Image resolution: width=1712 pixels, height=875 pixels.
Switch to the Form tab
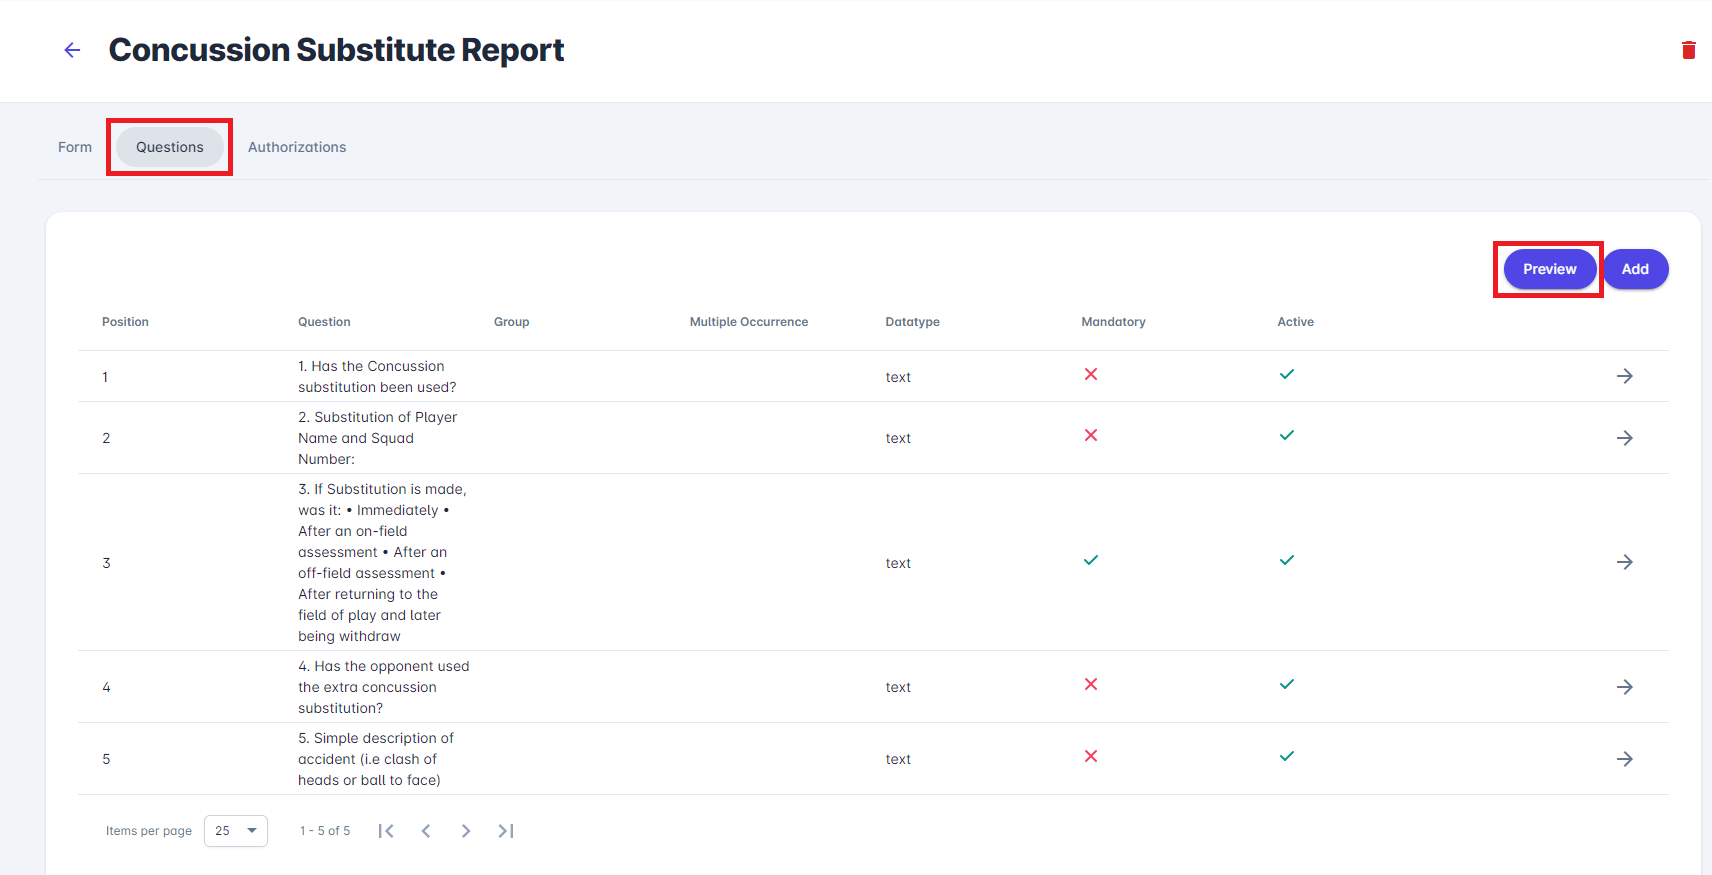click(75, 147)
